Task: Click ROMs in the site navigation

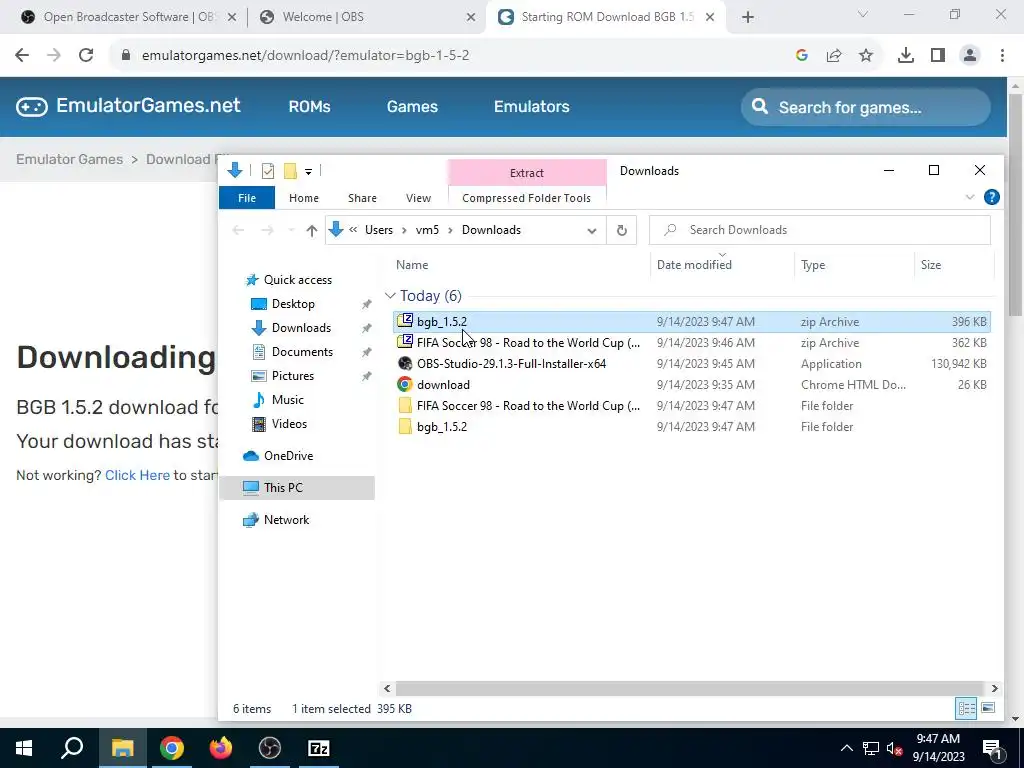Action: [x=310, y=106]
